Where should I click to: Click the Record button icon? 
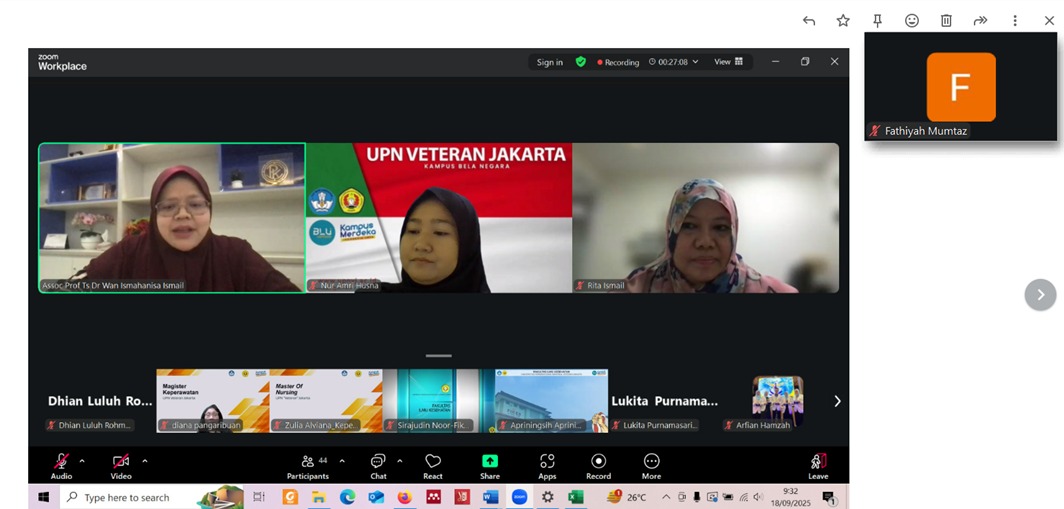(x=598, y=461)
